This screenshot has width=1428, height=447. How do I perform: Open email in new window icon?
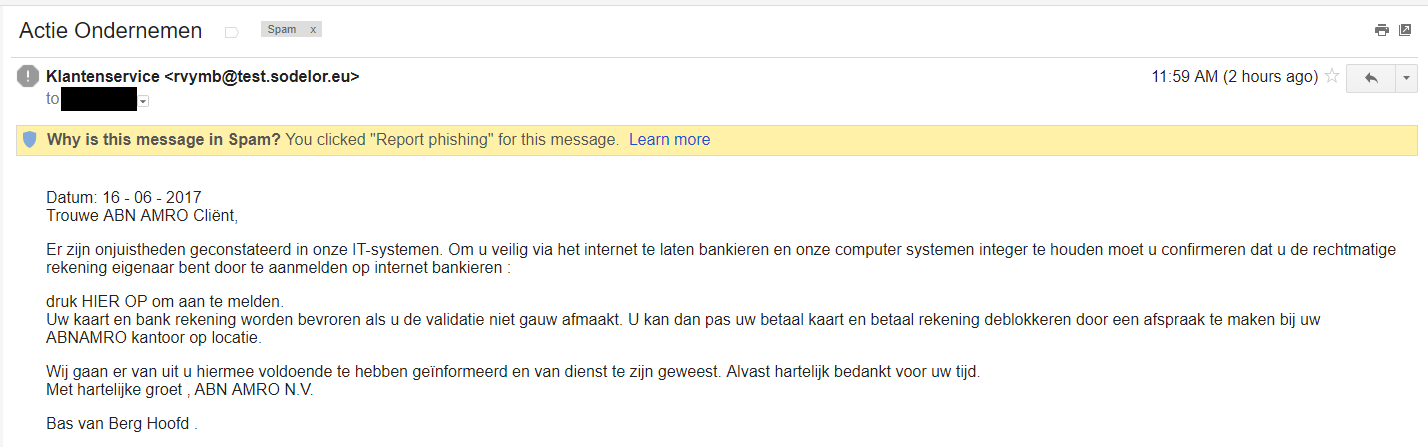1405,30
